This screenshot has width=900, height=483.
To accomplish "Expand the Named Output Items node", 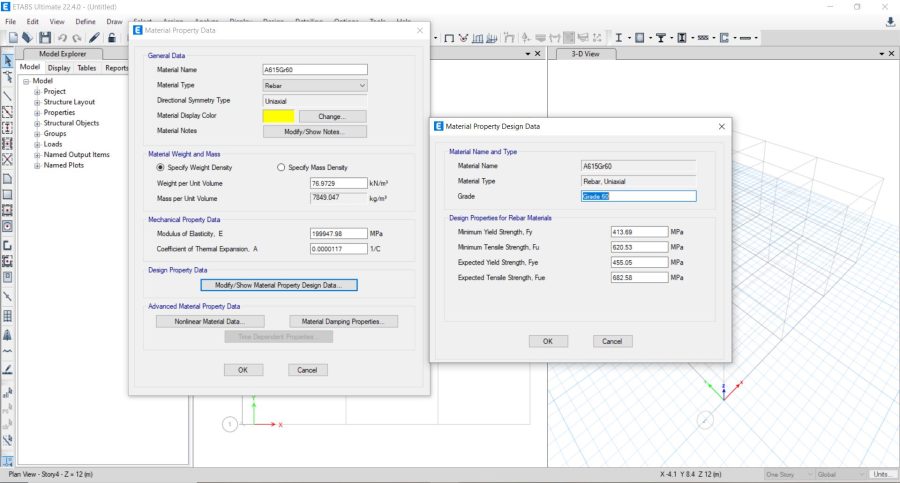I will pos(37,155).
